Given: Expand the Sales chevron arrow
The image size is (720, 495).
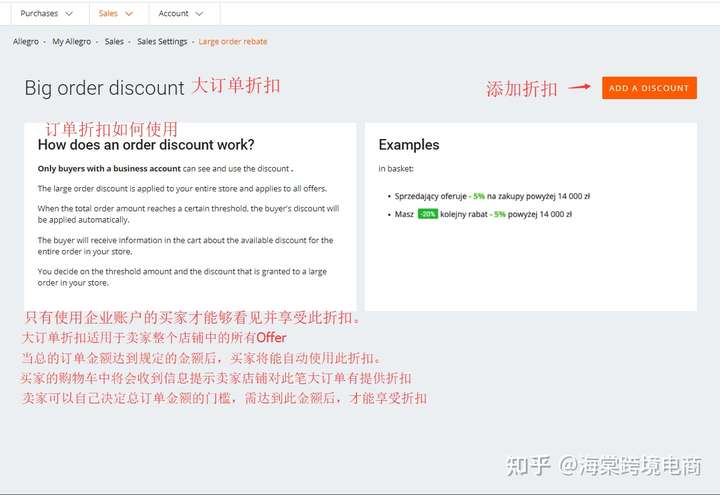Looking at the screenshot, I should pos(129,14).
